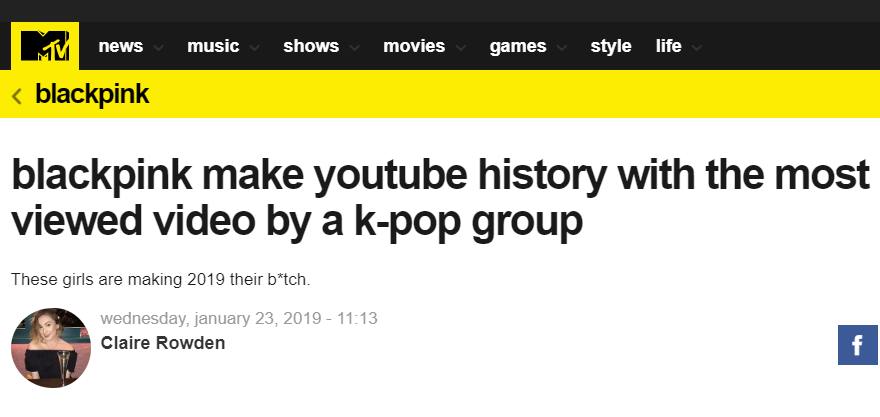The height and width of the screenshot is (417, 880).
Task: Open the music menu item
Action: point(213,46)
